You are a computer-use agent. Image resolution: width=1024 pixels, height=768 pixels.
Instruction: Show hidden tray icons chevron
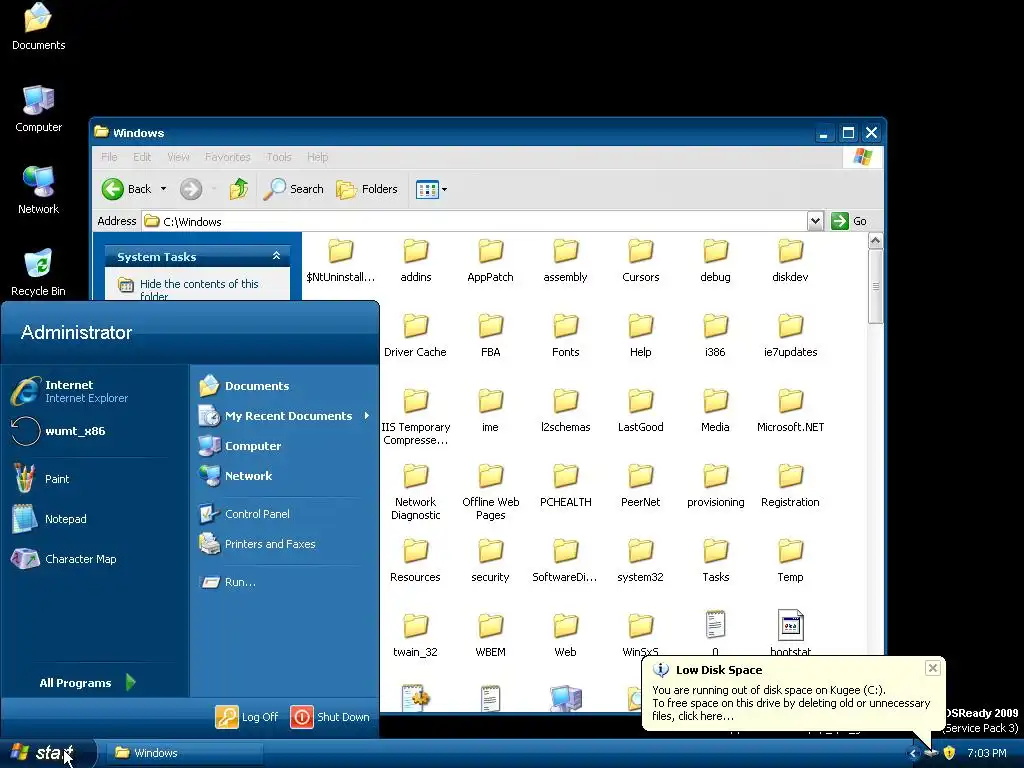click(912, 754)
